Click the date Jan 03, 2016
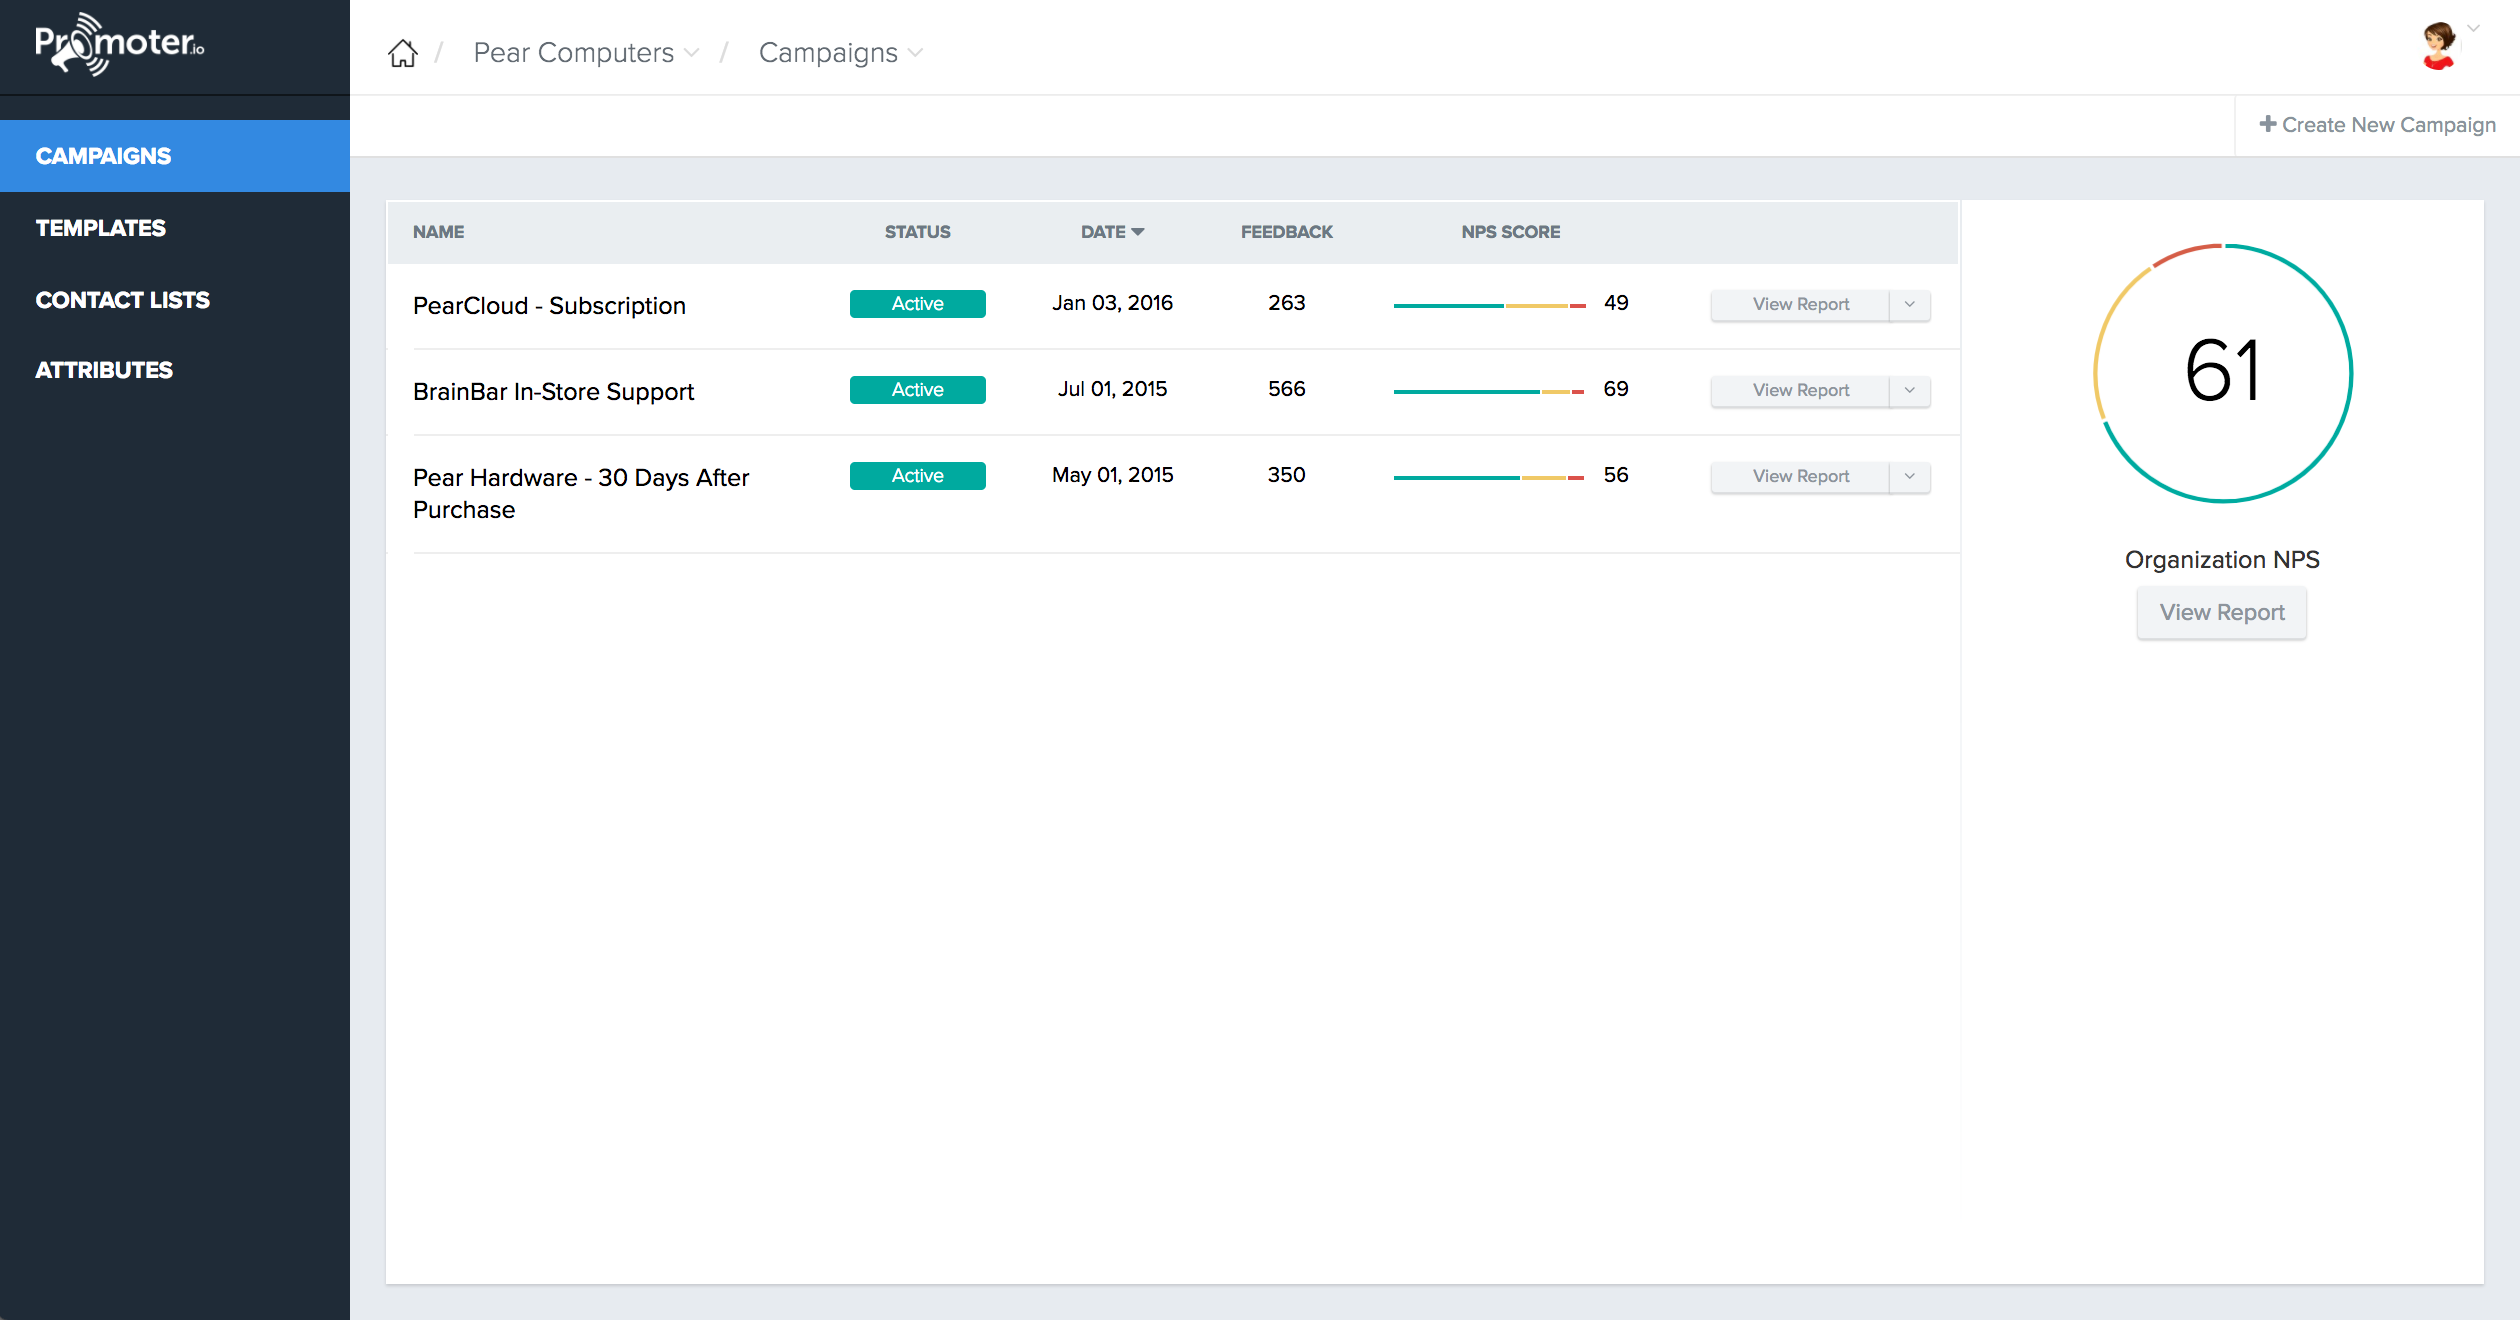The image size is (2520, 1320). pos(1112,303)
